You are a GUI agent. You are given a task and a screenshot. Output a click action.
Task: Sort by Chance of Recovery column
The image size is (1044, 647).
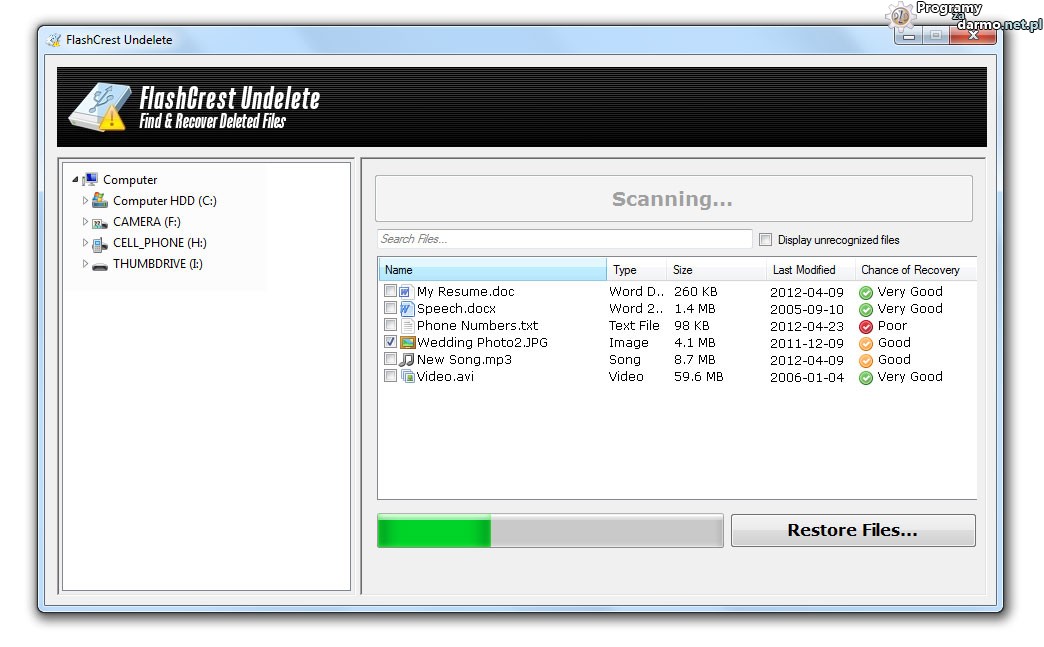pos(910,270)
